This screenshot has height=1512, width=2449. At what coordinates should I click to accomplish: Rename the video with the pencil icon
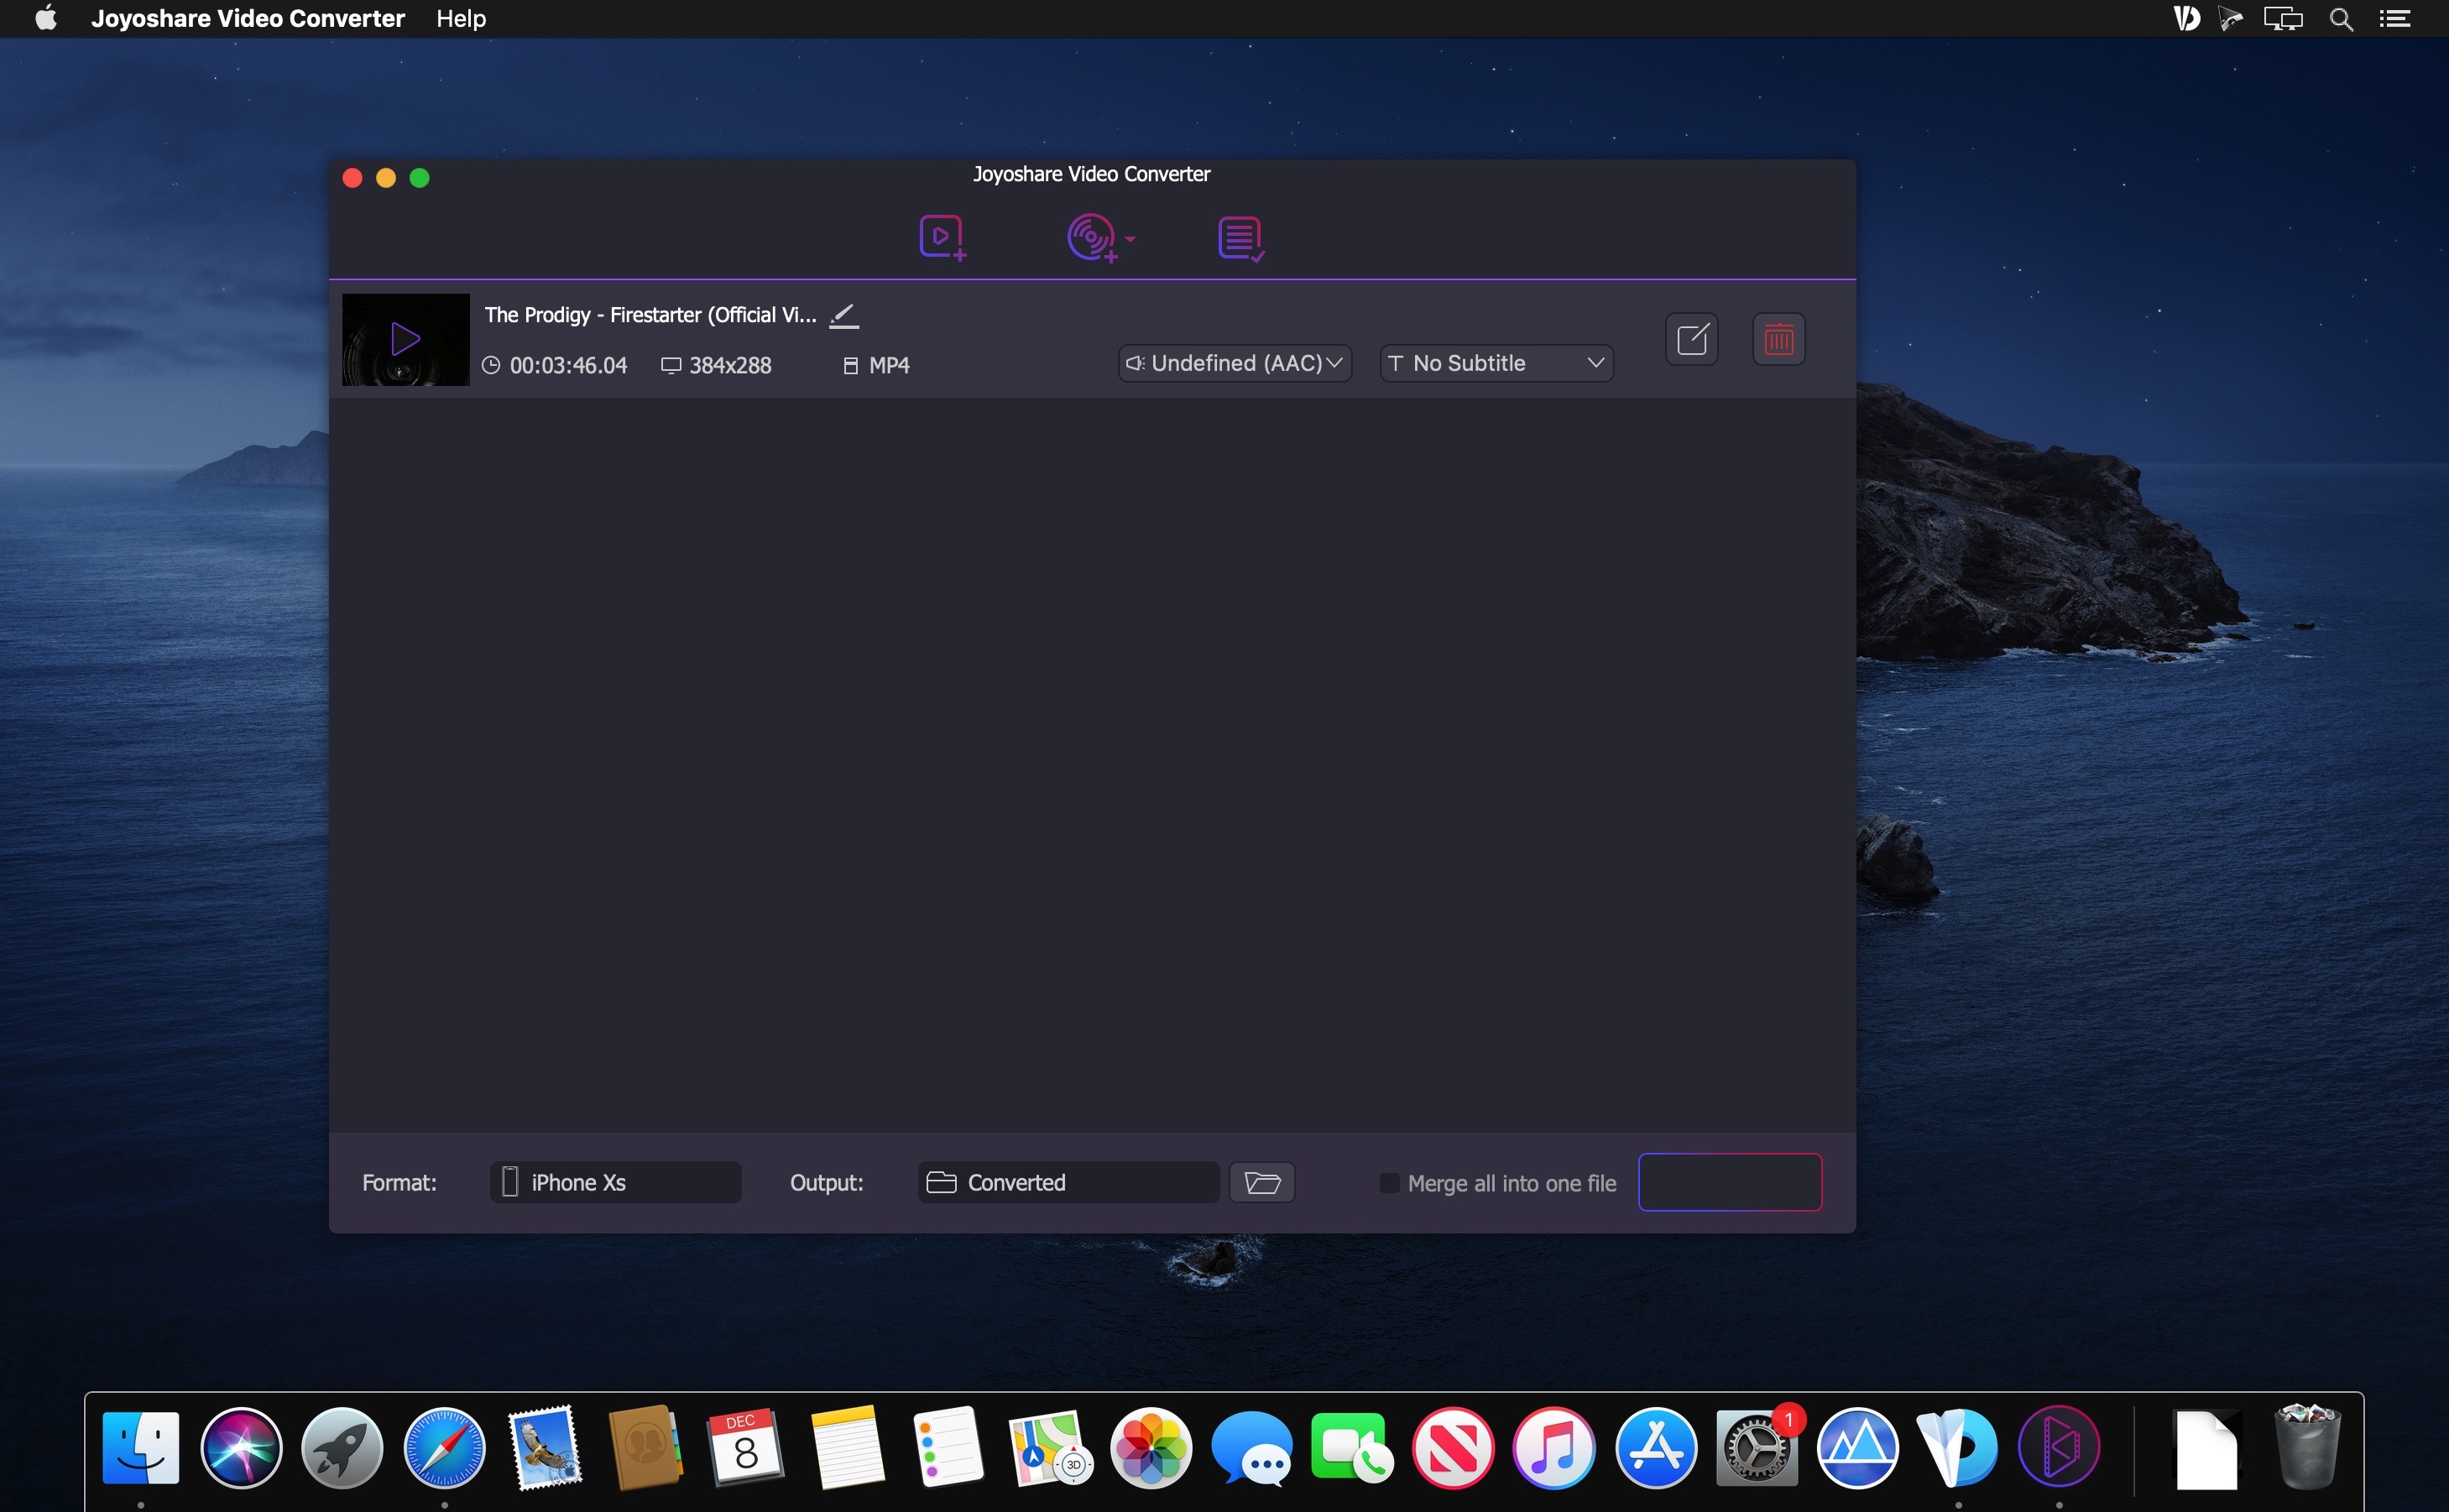coord(844,316)
